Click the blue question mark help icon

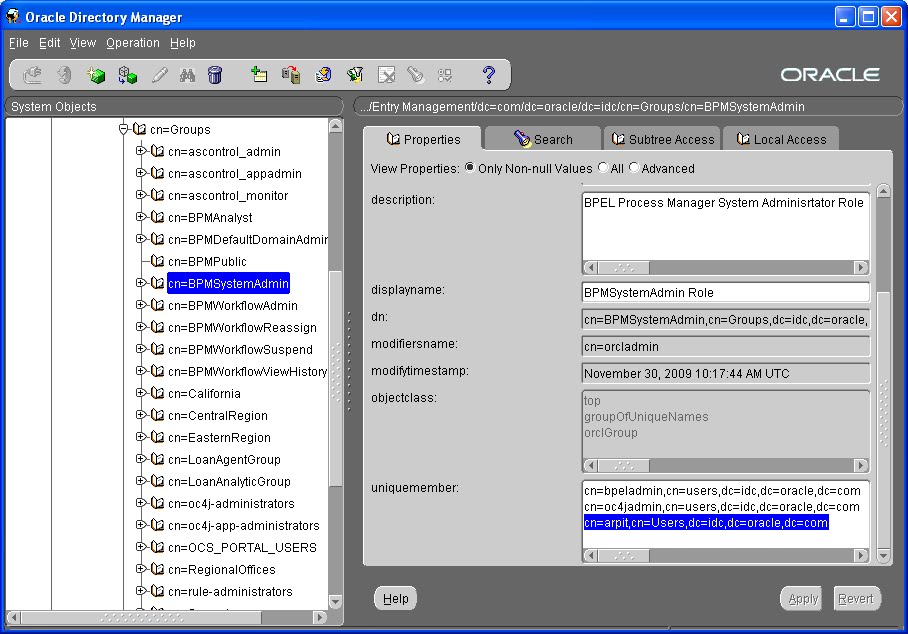pyautogui.click(x=489, y=75)
